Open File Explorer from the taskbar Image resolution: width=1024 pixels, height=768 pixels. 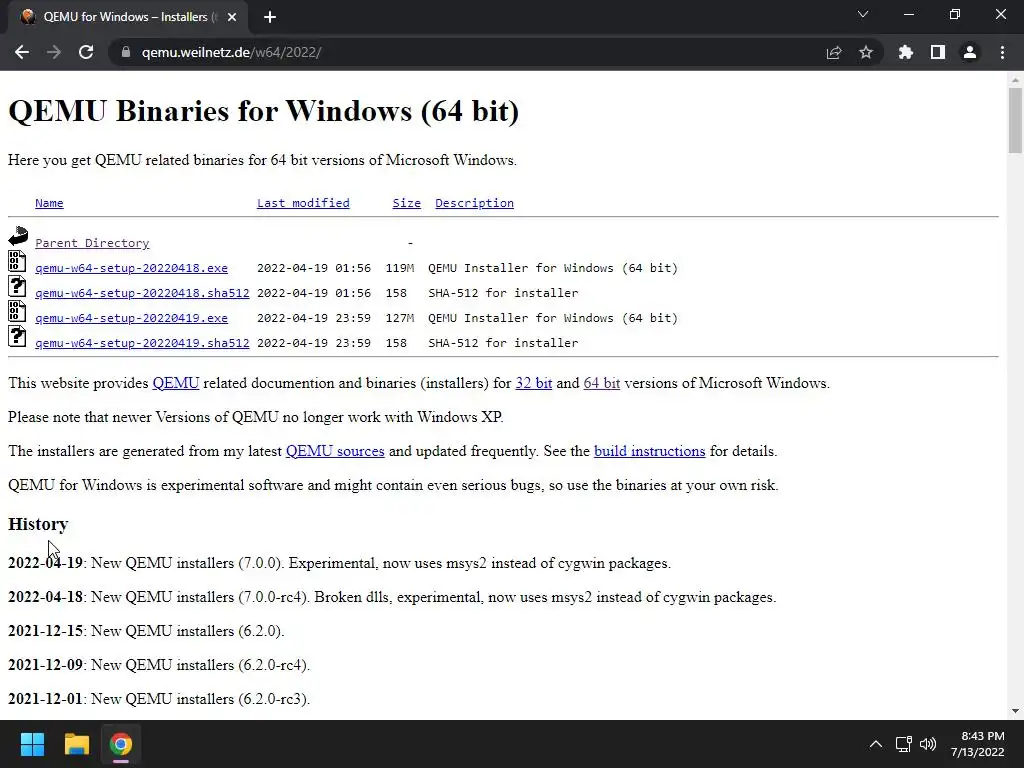pos(76,744)
